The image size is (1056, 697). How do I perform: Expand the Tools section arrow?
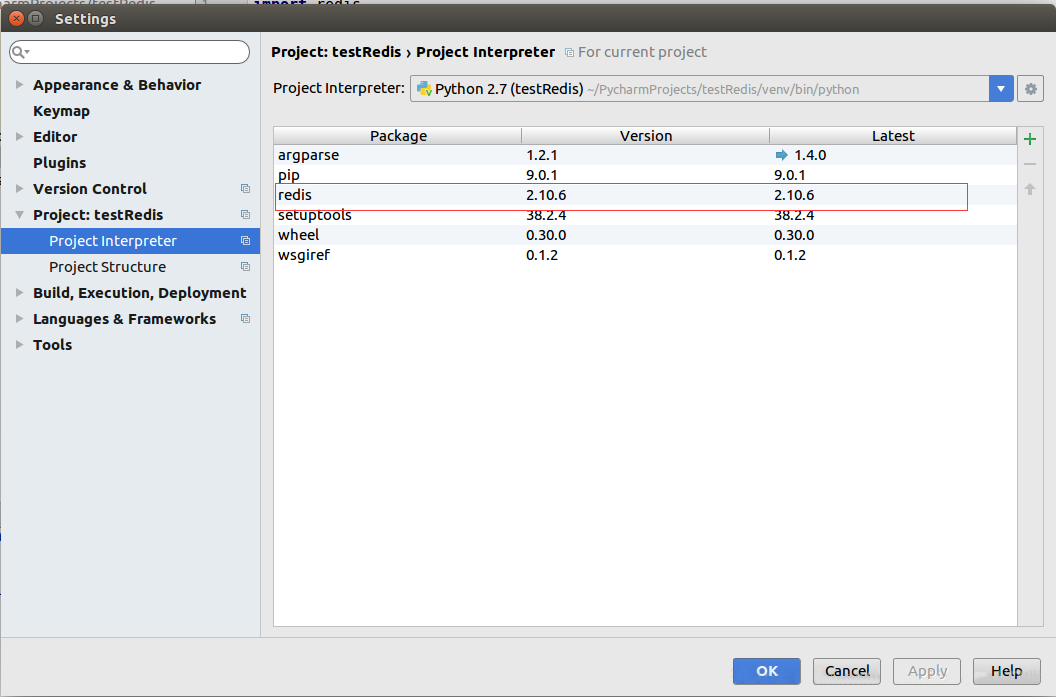(20, 345)
